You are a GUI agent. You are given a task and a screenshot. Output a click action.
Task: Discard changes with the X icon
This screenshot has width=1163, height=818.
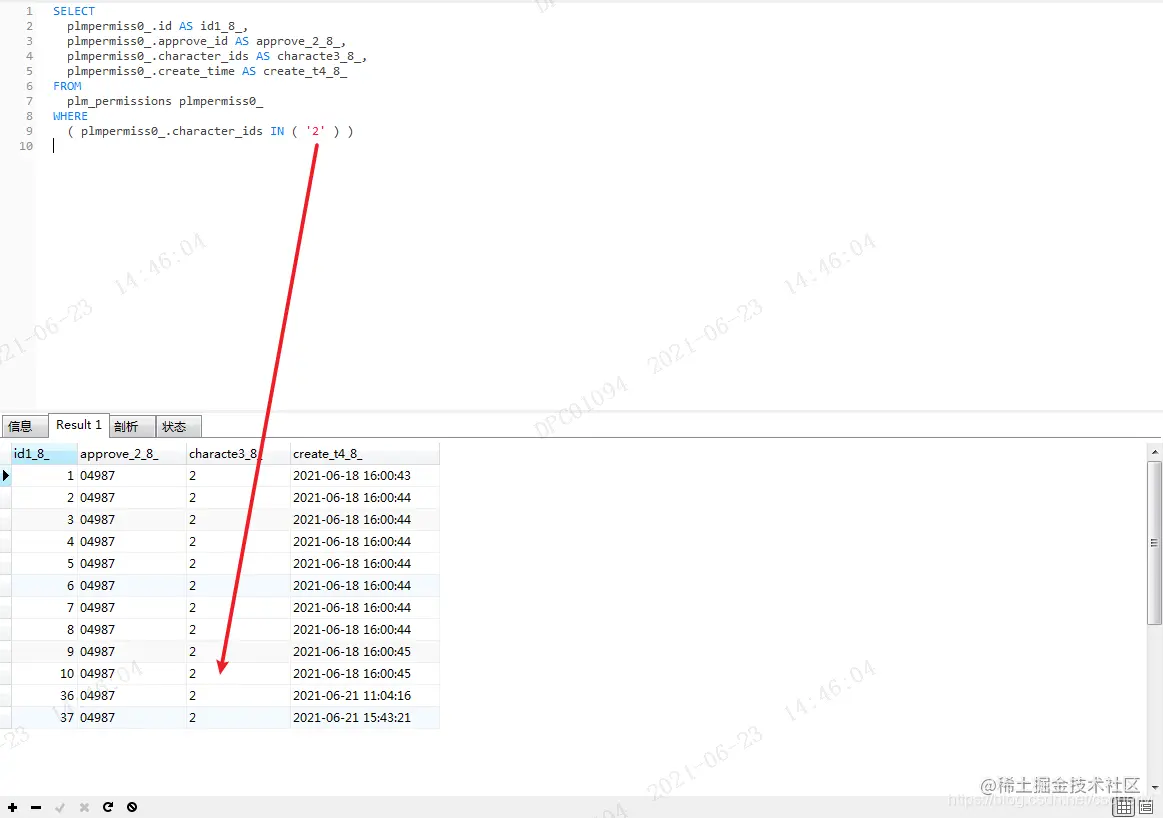point(84,807)
